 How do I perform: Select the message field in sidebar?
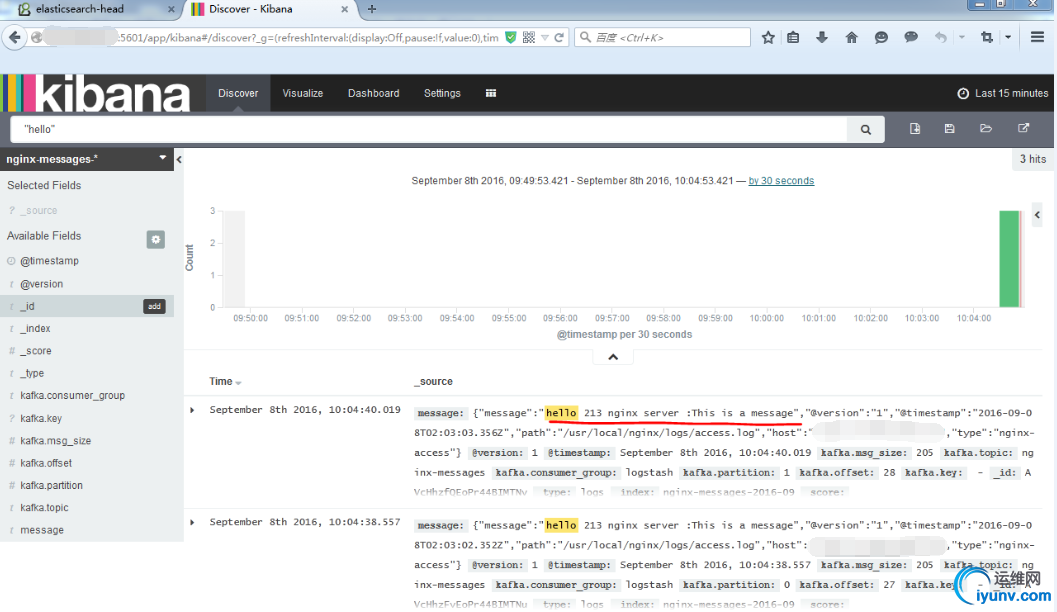tap(42, 530)
